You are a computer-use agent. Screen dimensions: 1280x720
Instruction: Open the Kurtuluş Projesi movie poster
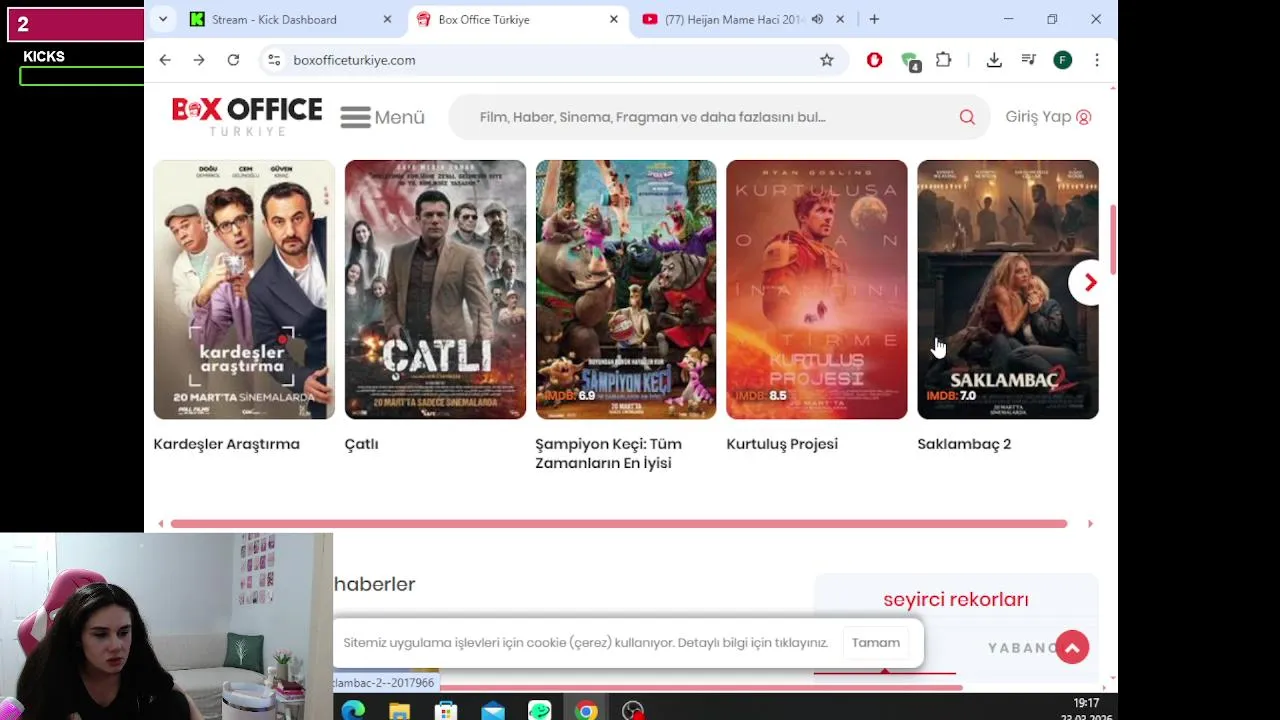point(817,289)
